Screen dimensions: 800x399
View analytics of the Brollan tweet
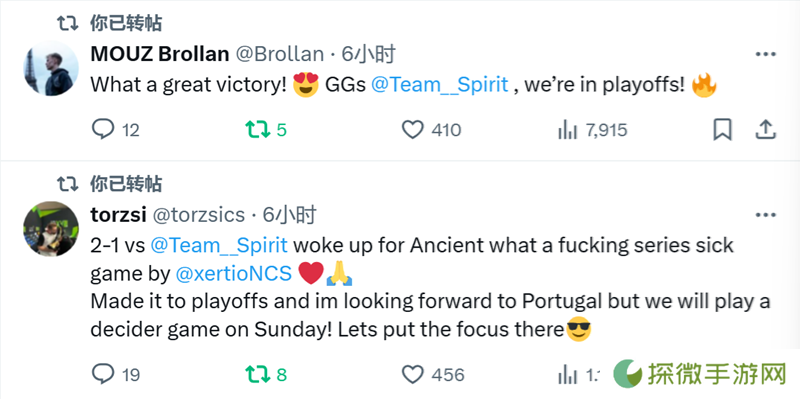point(592,130)
